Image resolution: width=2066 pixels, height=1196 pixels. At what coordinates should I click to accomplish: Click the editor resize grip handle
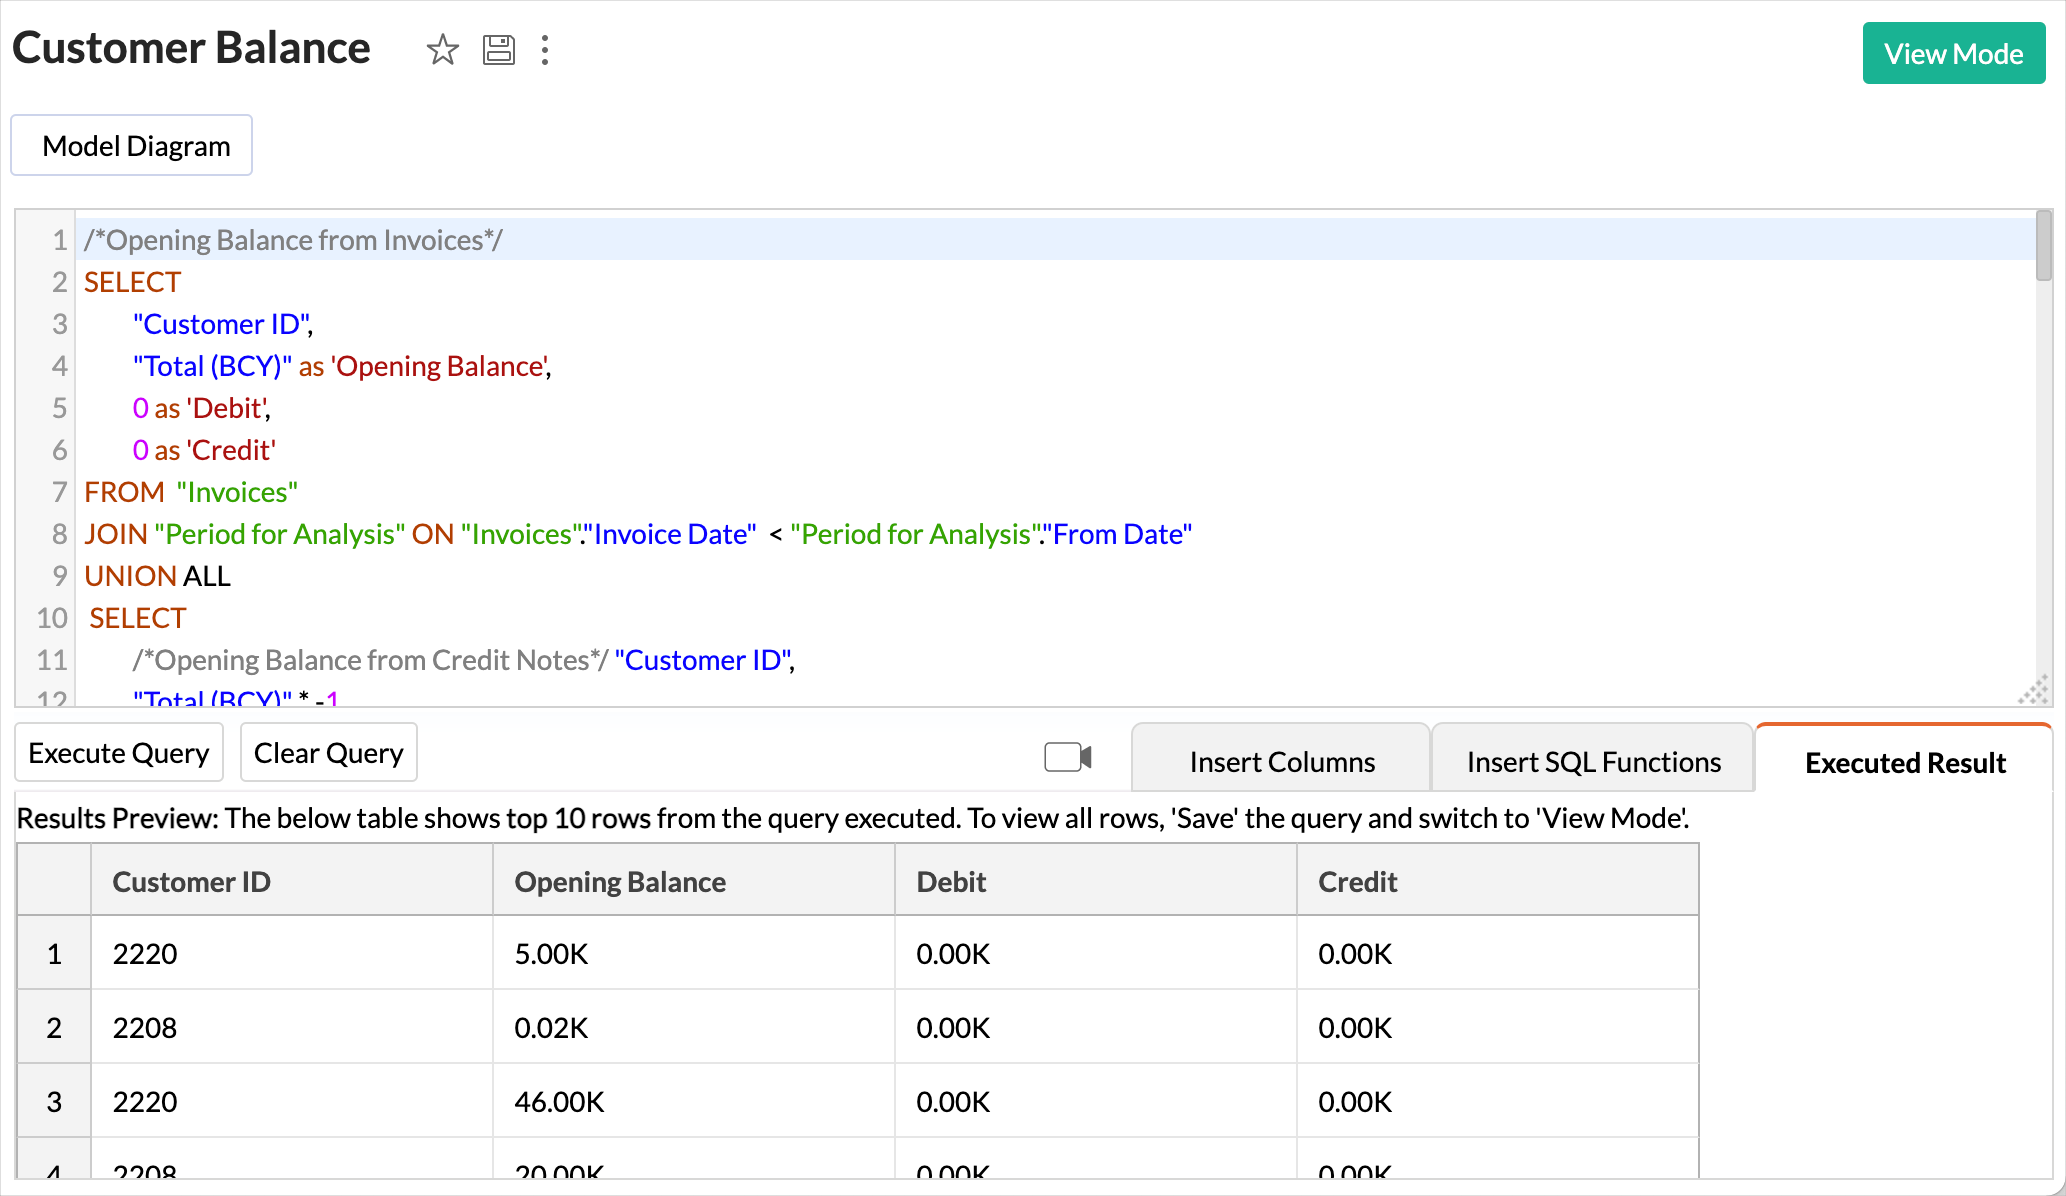(2033, 690)
